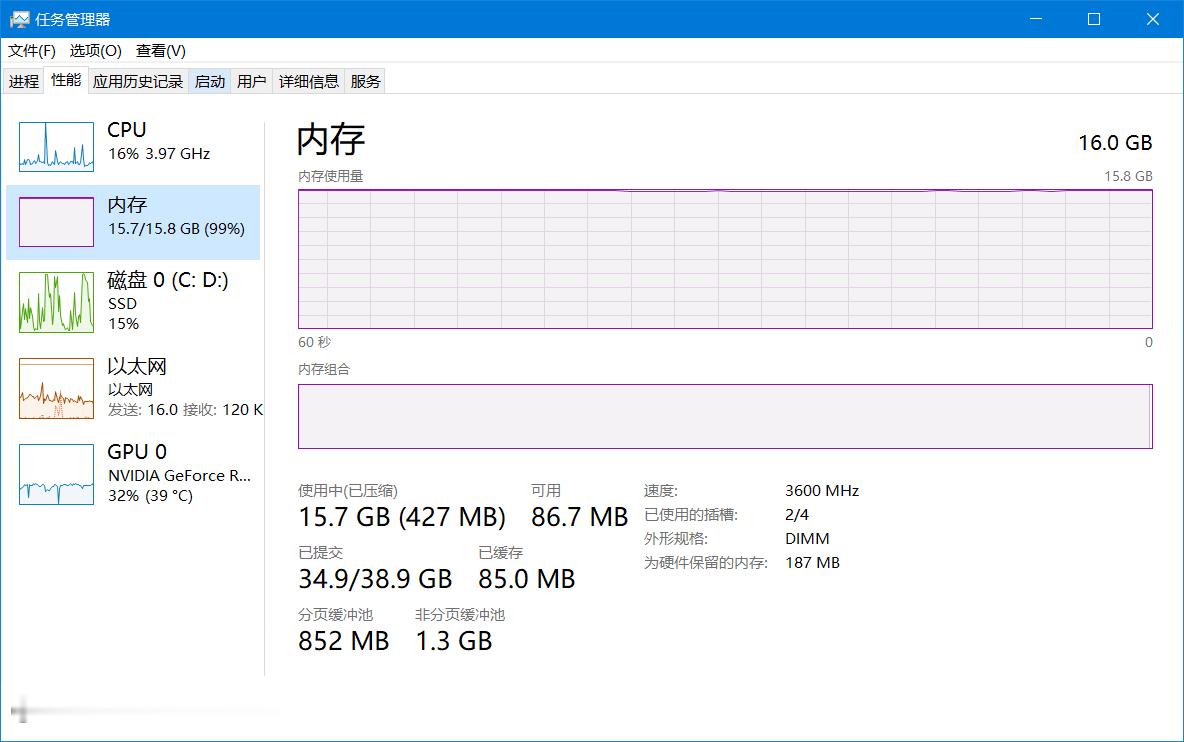This screenshot has width=1184, height=742.
Task: Click the 15.7/15.8 GB (99%) memory reading
Action: (x=177, y=229)
